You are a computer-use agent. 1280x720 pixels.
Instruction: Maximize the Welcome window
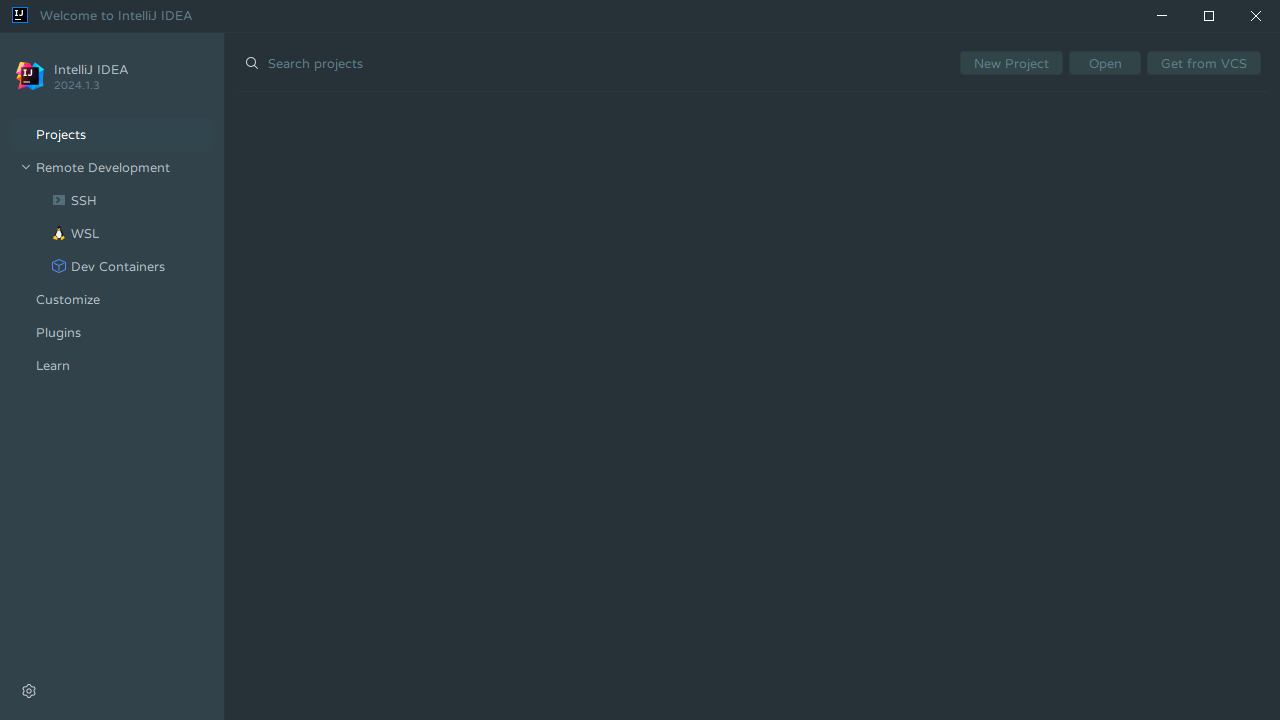click(x=1209, y=16)
